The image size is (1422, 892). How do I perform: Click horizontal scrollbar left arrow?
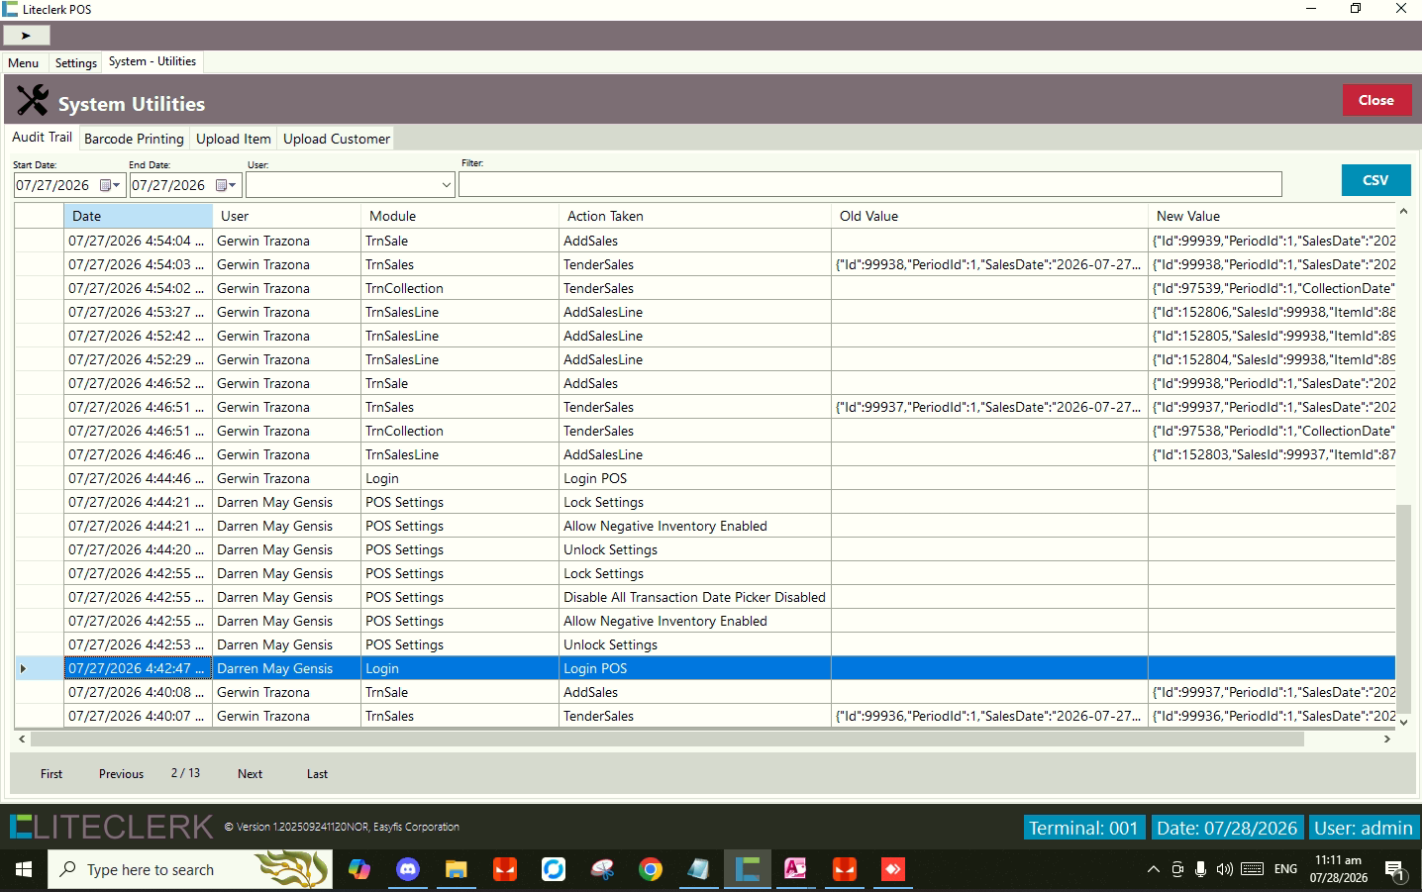(22, 739)
